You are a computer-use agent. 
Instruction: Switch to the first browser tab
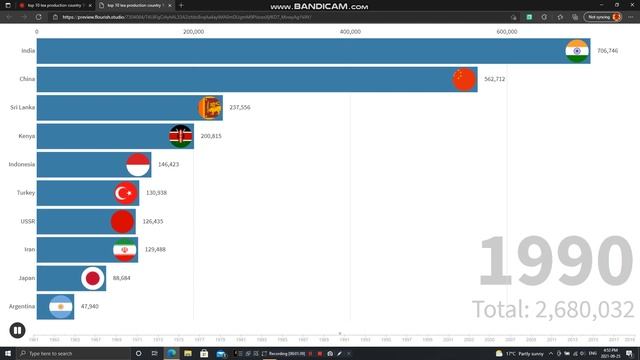pyautogui.click(x=55, y=5)
